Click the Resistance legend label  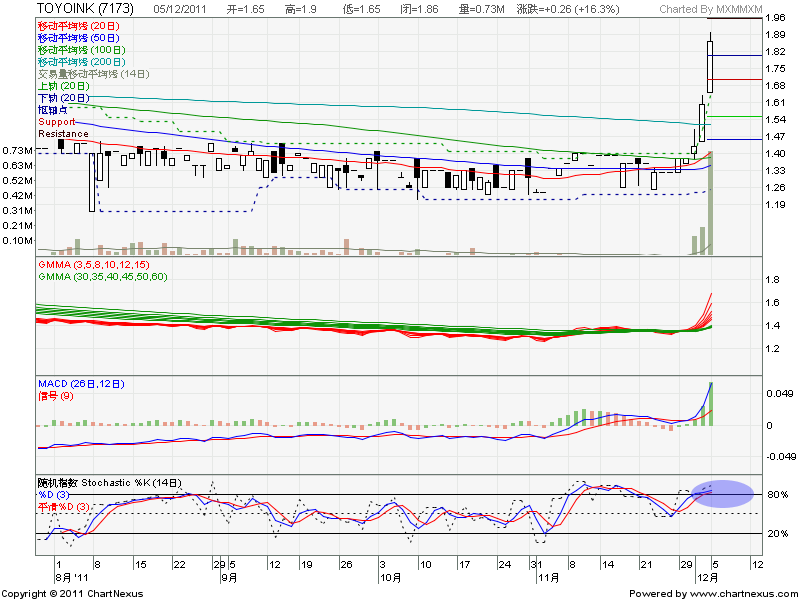pyautogui.click(x=63, y=133)
